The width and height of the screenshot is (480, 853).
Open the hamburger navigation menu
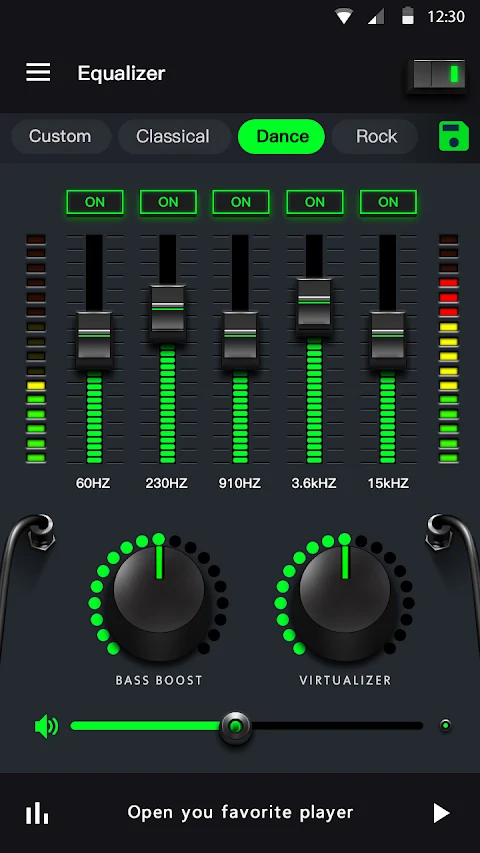tap(38, 72)
